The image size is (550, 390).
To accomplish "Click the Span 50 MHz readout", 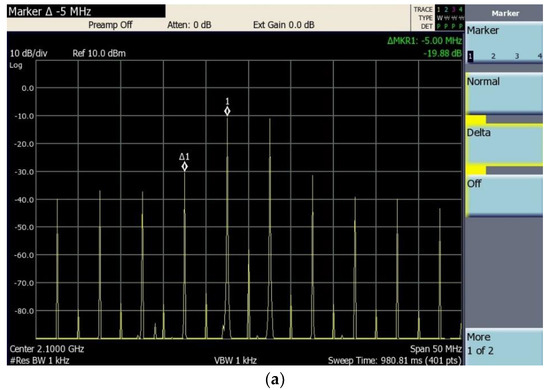I will pos(436,349).
